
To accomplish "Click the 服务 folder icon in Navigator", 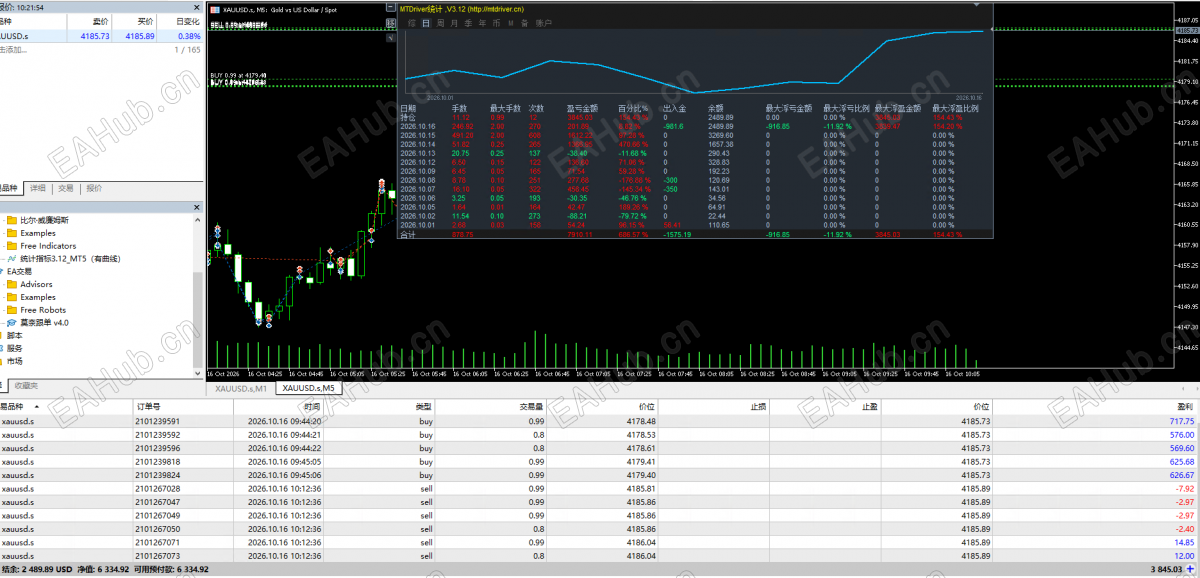I will click(x=1, y=348).
